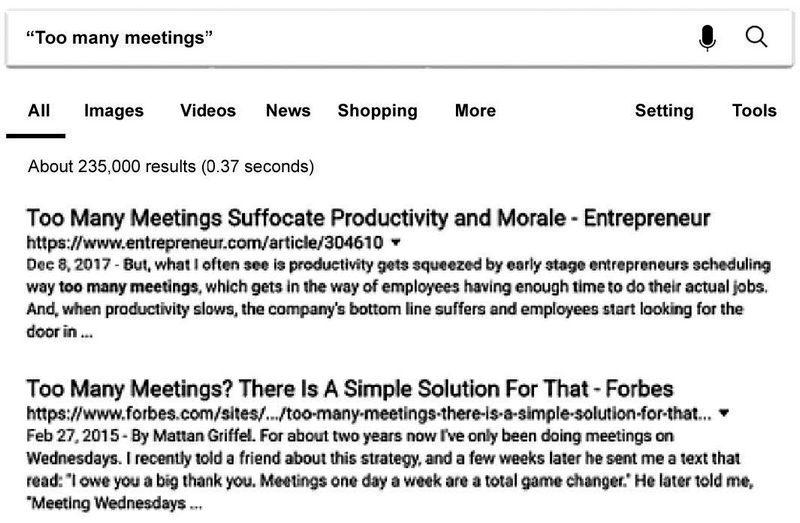Switch to the Shopping tab
The image size is (800, 523).
click(377, 111)
